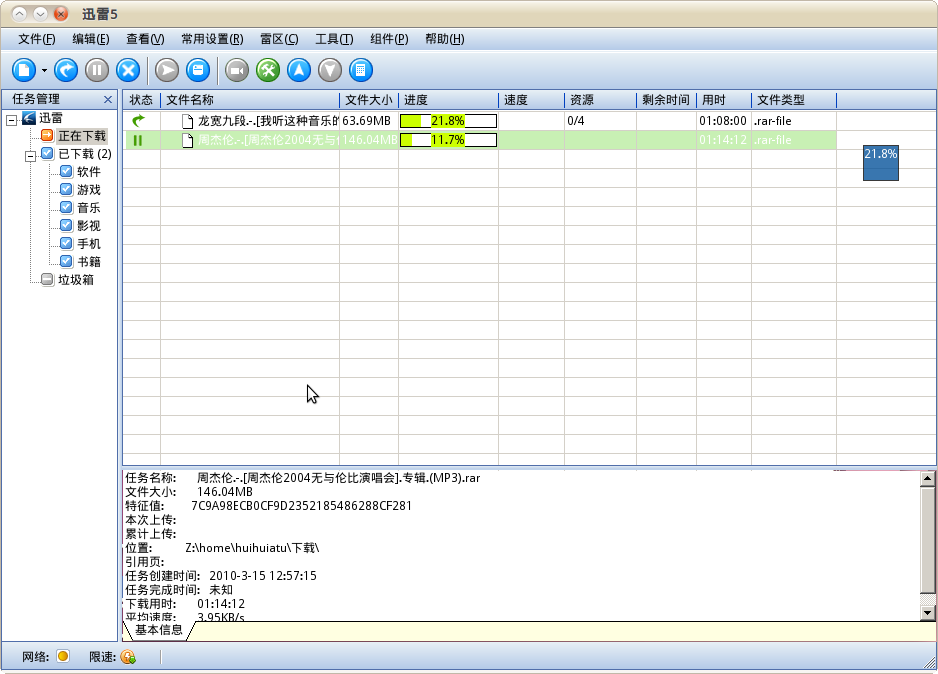Viewport: 938px width, 674px height.
Task: Sort by the 状态 column header
Action: point(142,100)
